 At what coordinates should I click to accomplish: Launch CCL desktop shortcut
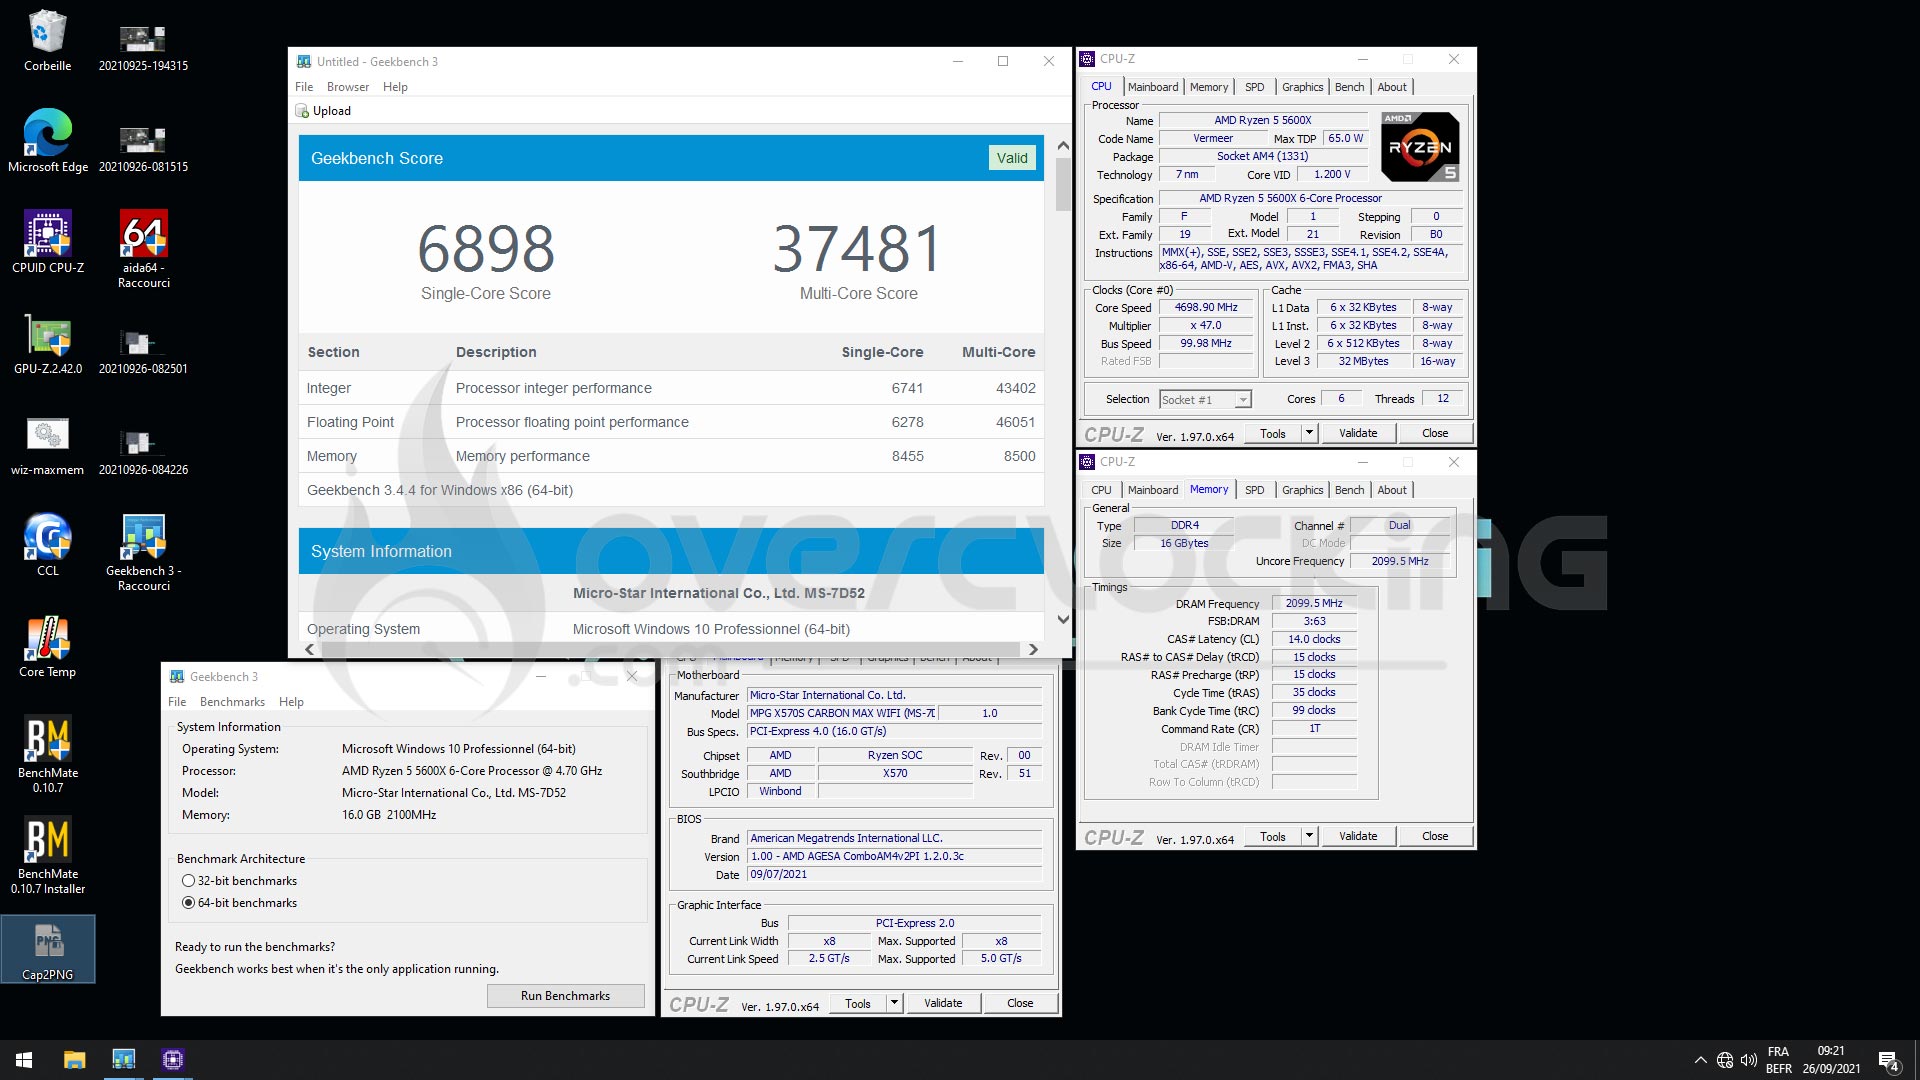47,545
